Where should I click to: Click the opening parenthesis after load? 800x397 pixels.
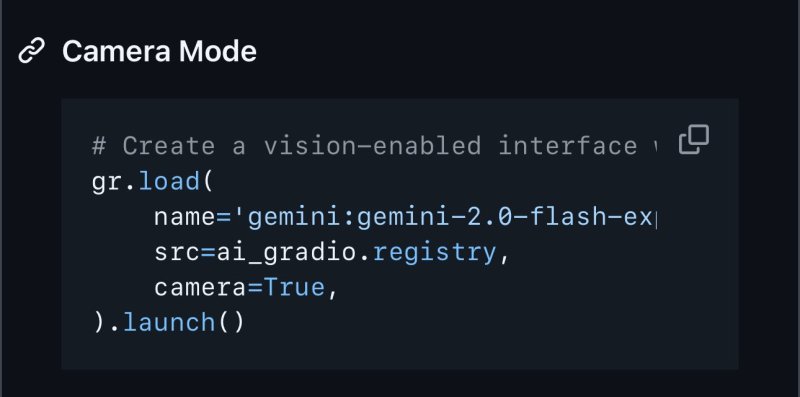pyautogui.click(x=208, y=182)
